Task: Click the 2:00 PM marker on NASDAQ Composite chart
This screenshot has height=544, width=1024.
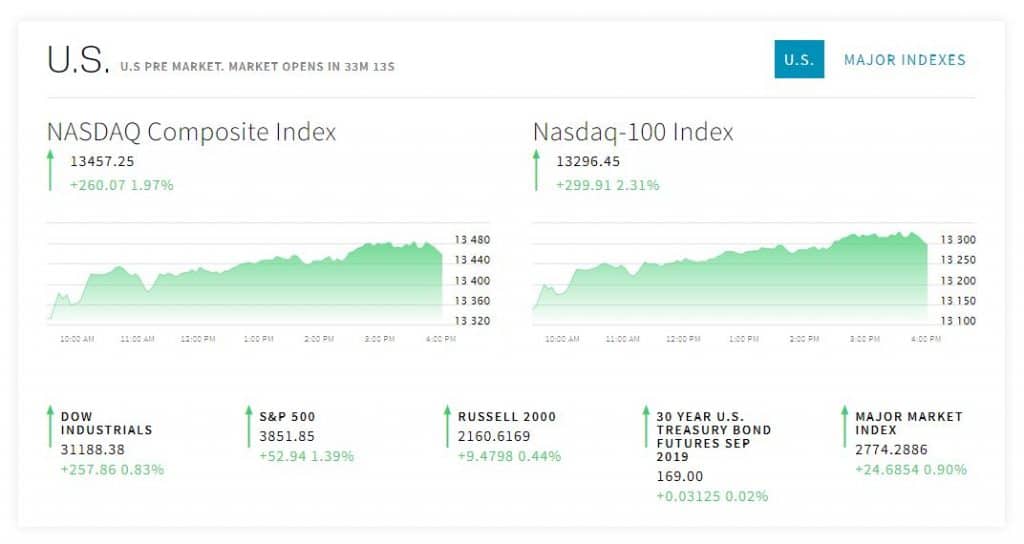Action: pos(319,339)
